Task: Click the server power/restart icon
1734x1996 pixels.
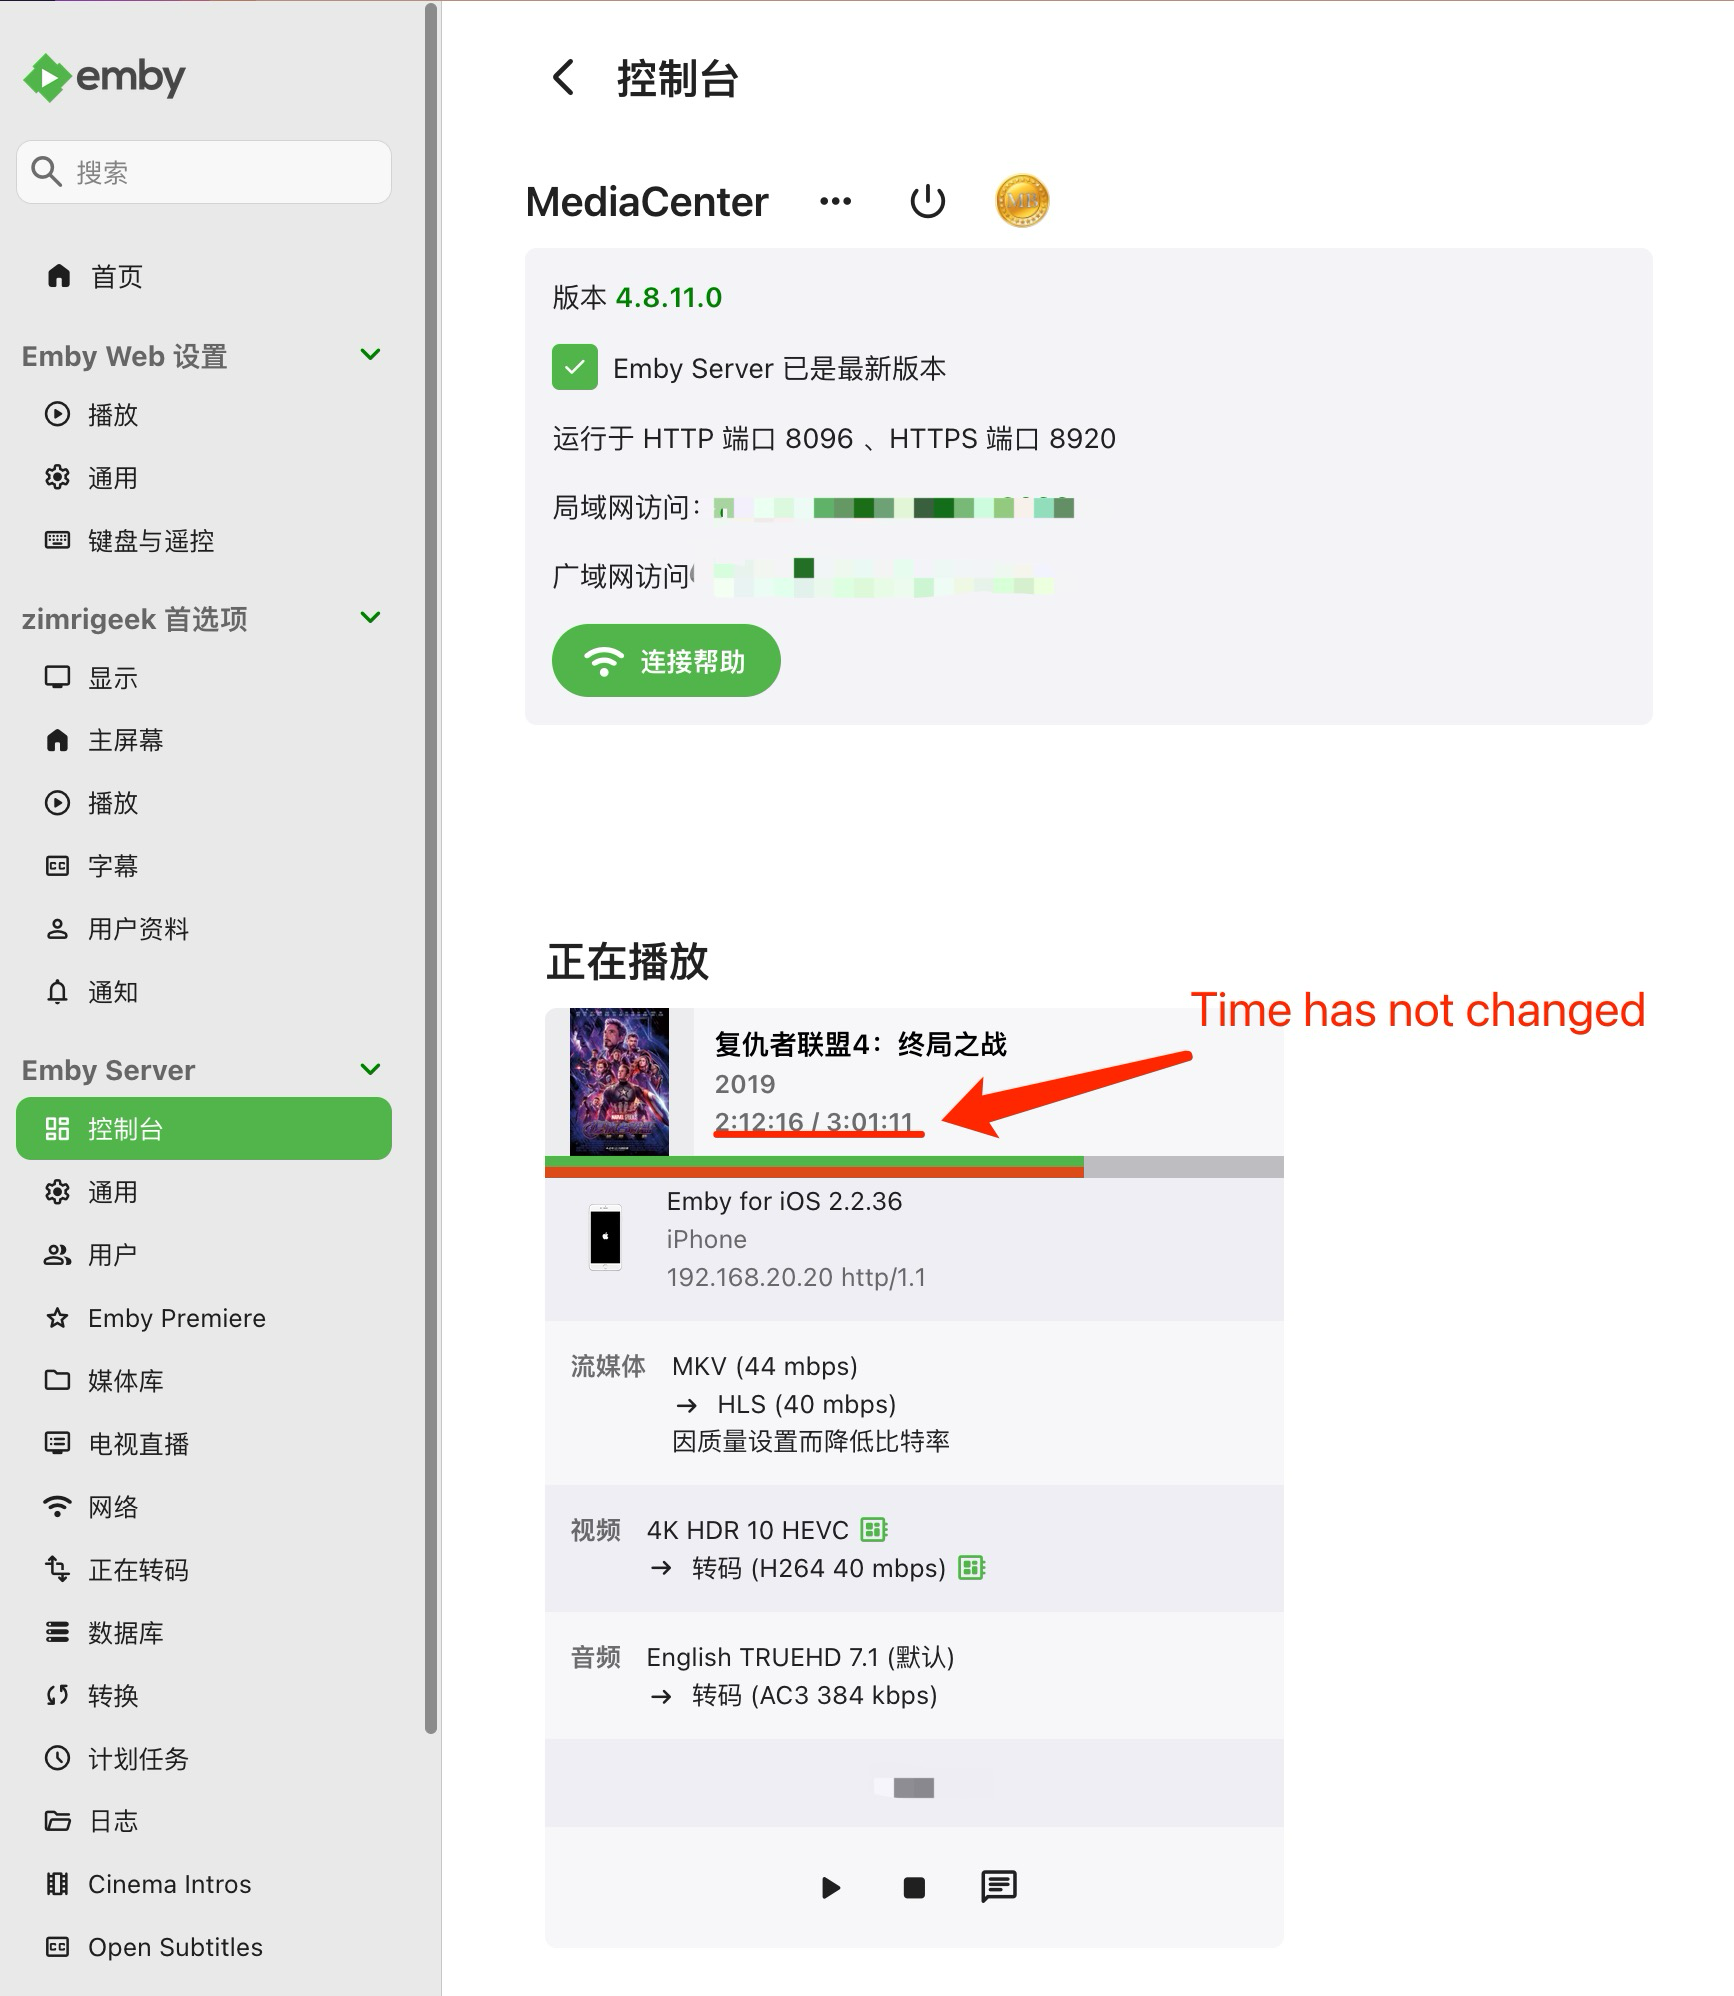Action: pos(927,201)
